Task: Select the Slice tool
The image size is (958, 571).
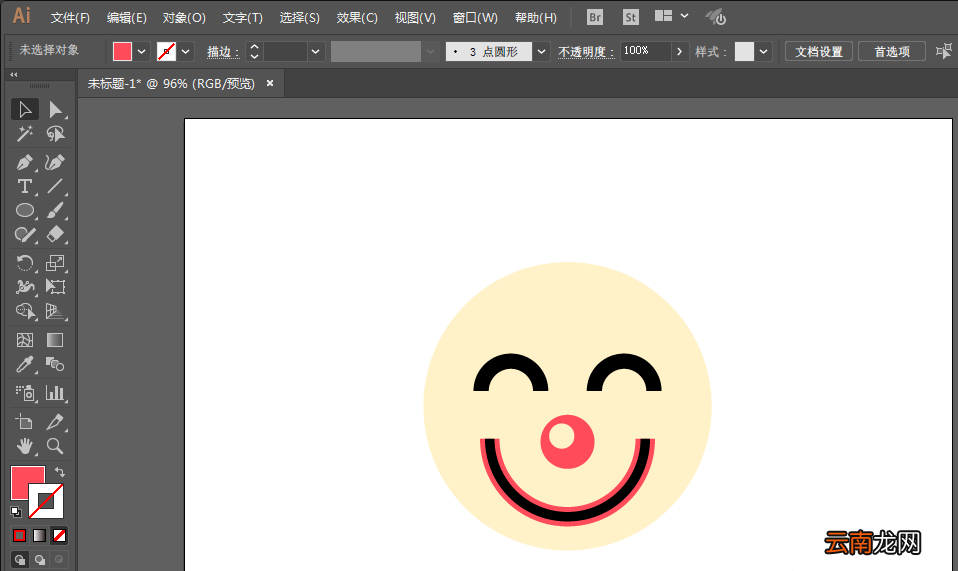Action: 55,422
